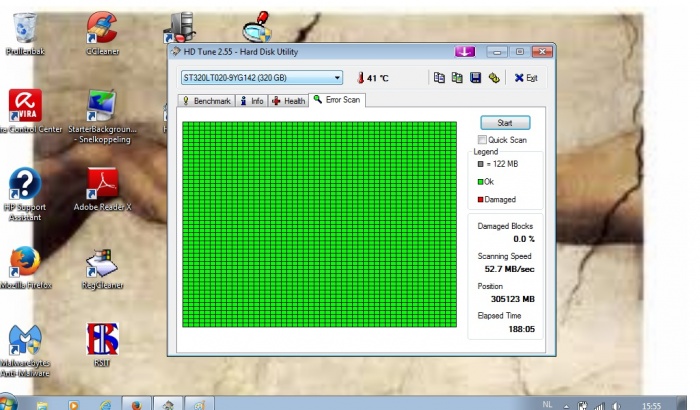Open the Malwarebytes Anti-Malware shortcut
This screenshot has width=700, height=410.
pyautogui.click(x=25, y=351)
